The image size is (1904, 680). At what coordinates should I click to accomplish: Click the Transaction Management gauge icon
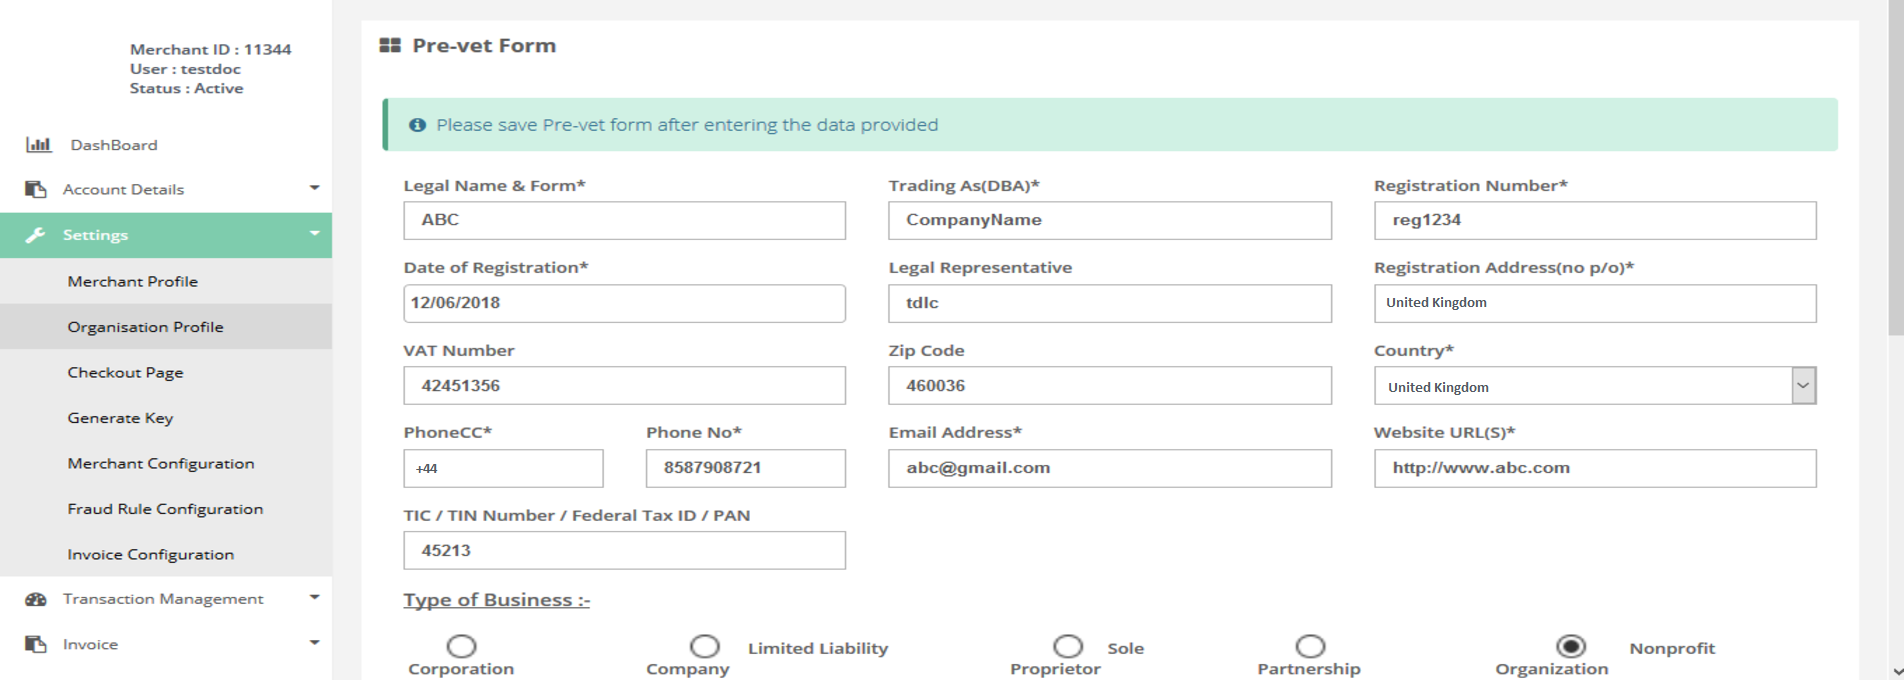(x=36, y=599)
